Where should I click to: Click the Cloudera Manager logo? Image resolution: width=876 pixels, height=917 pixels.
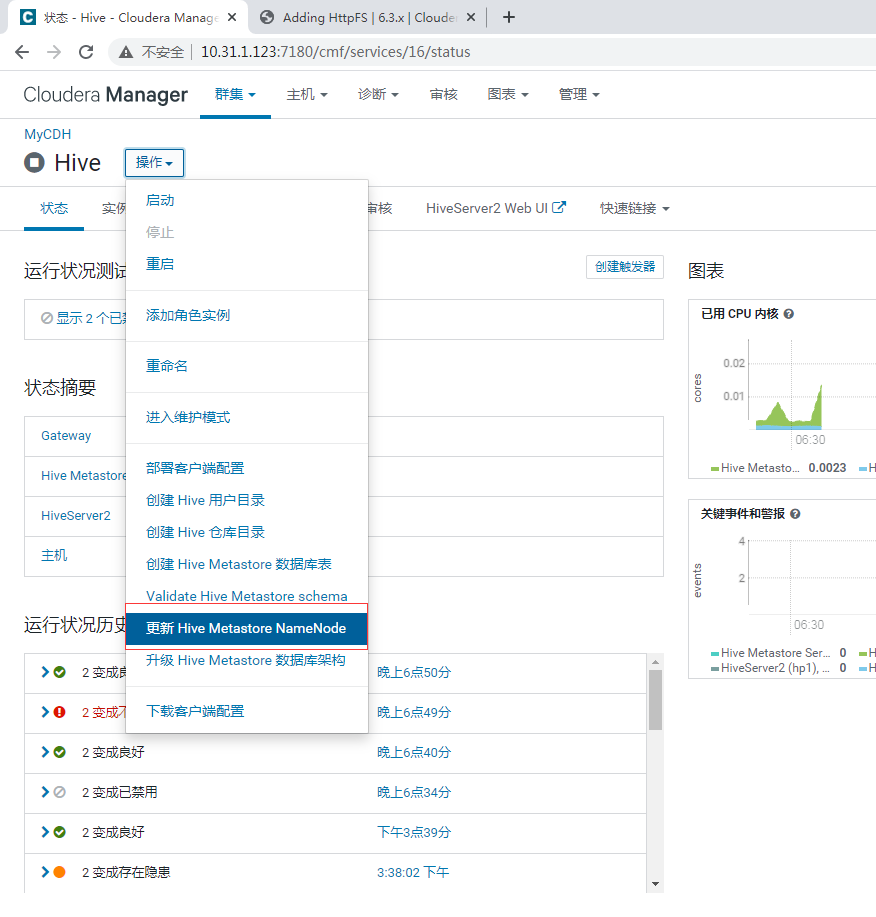105,94
